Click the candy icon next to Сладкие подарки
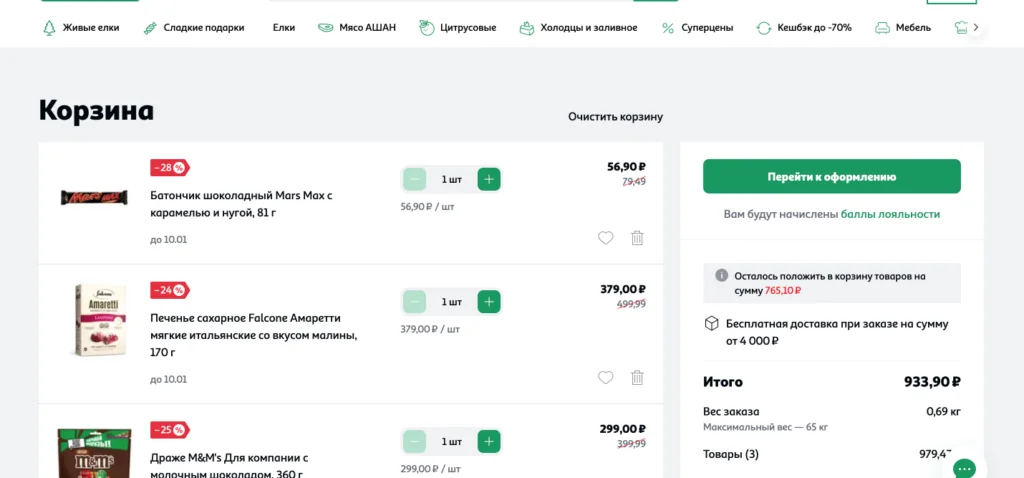The width and height of the screenshot is (1024, 478). [150, 28]
